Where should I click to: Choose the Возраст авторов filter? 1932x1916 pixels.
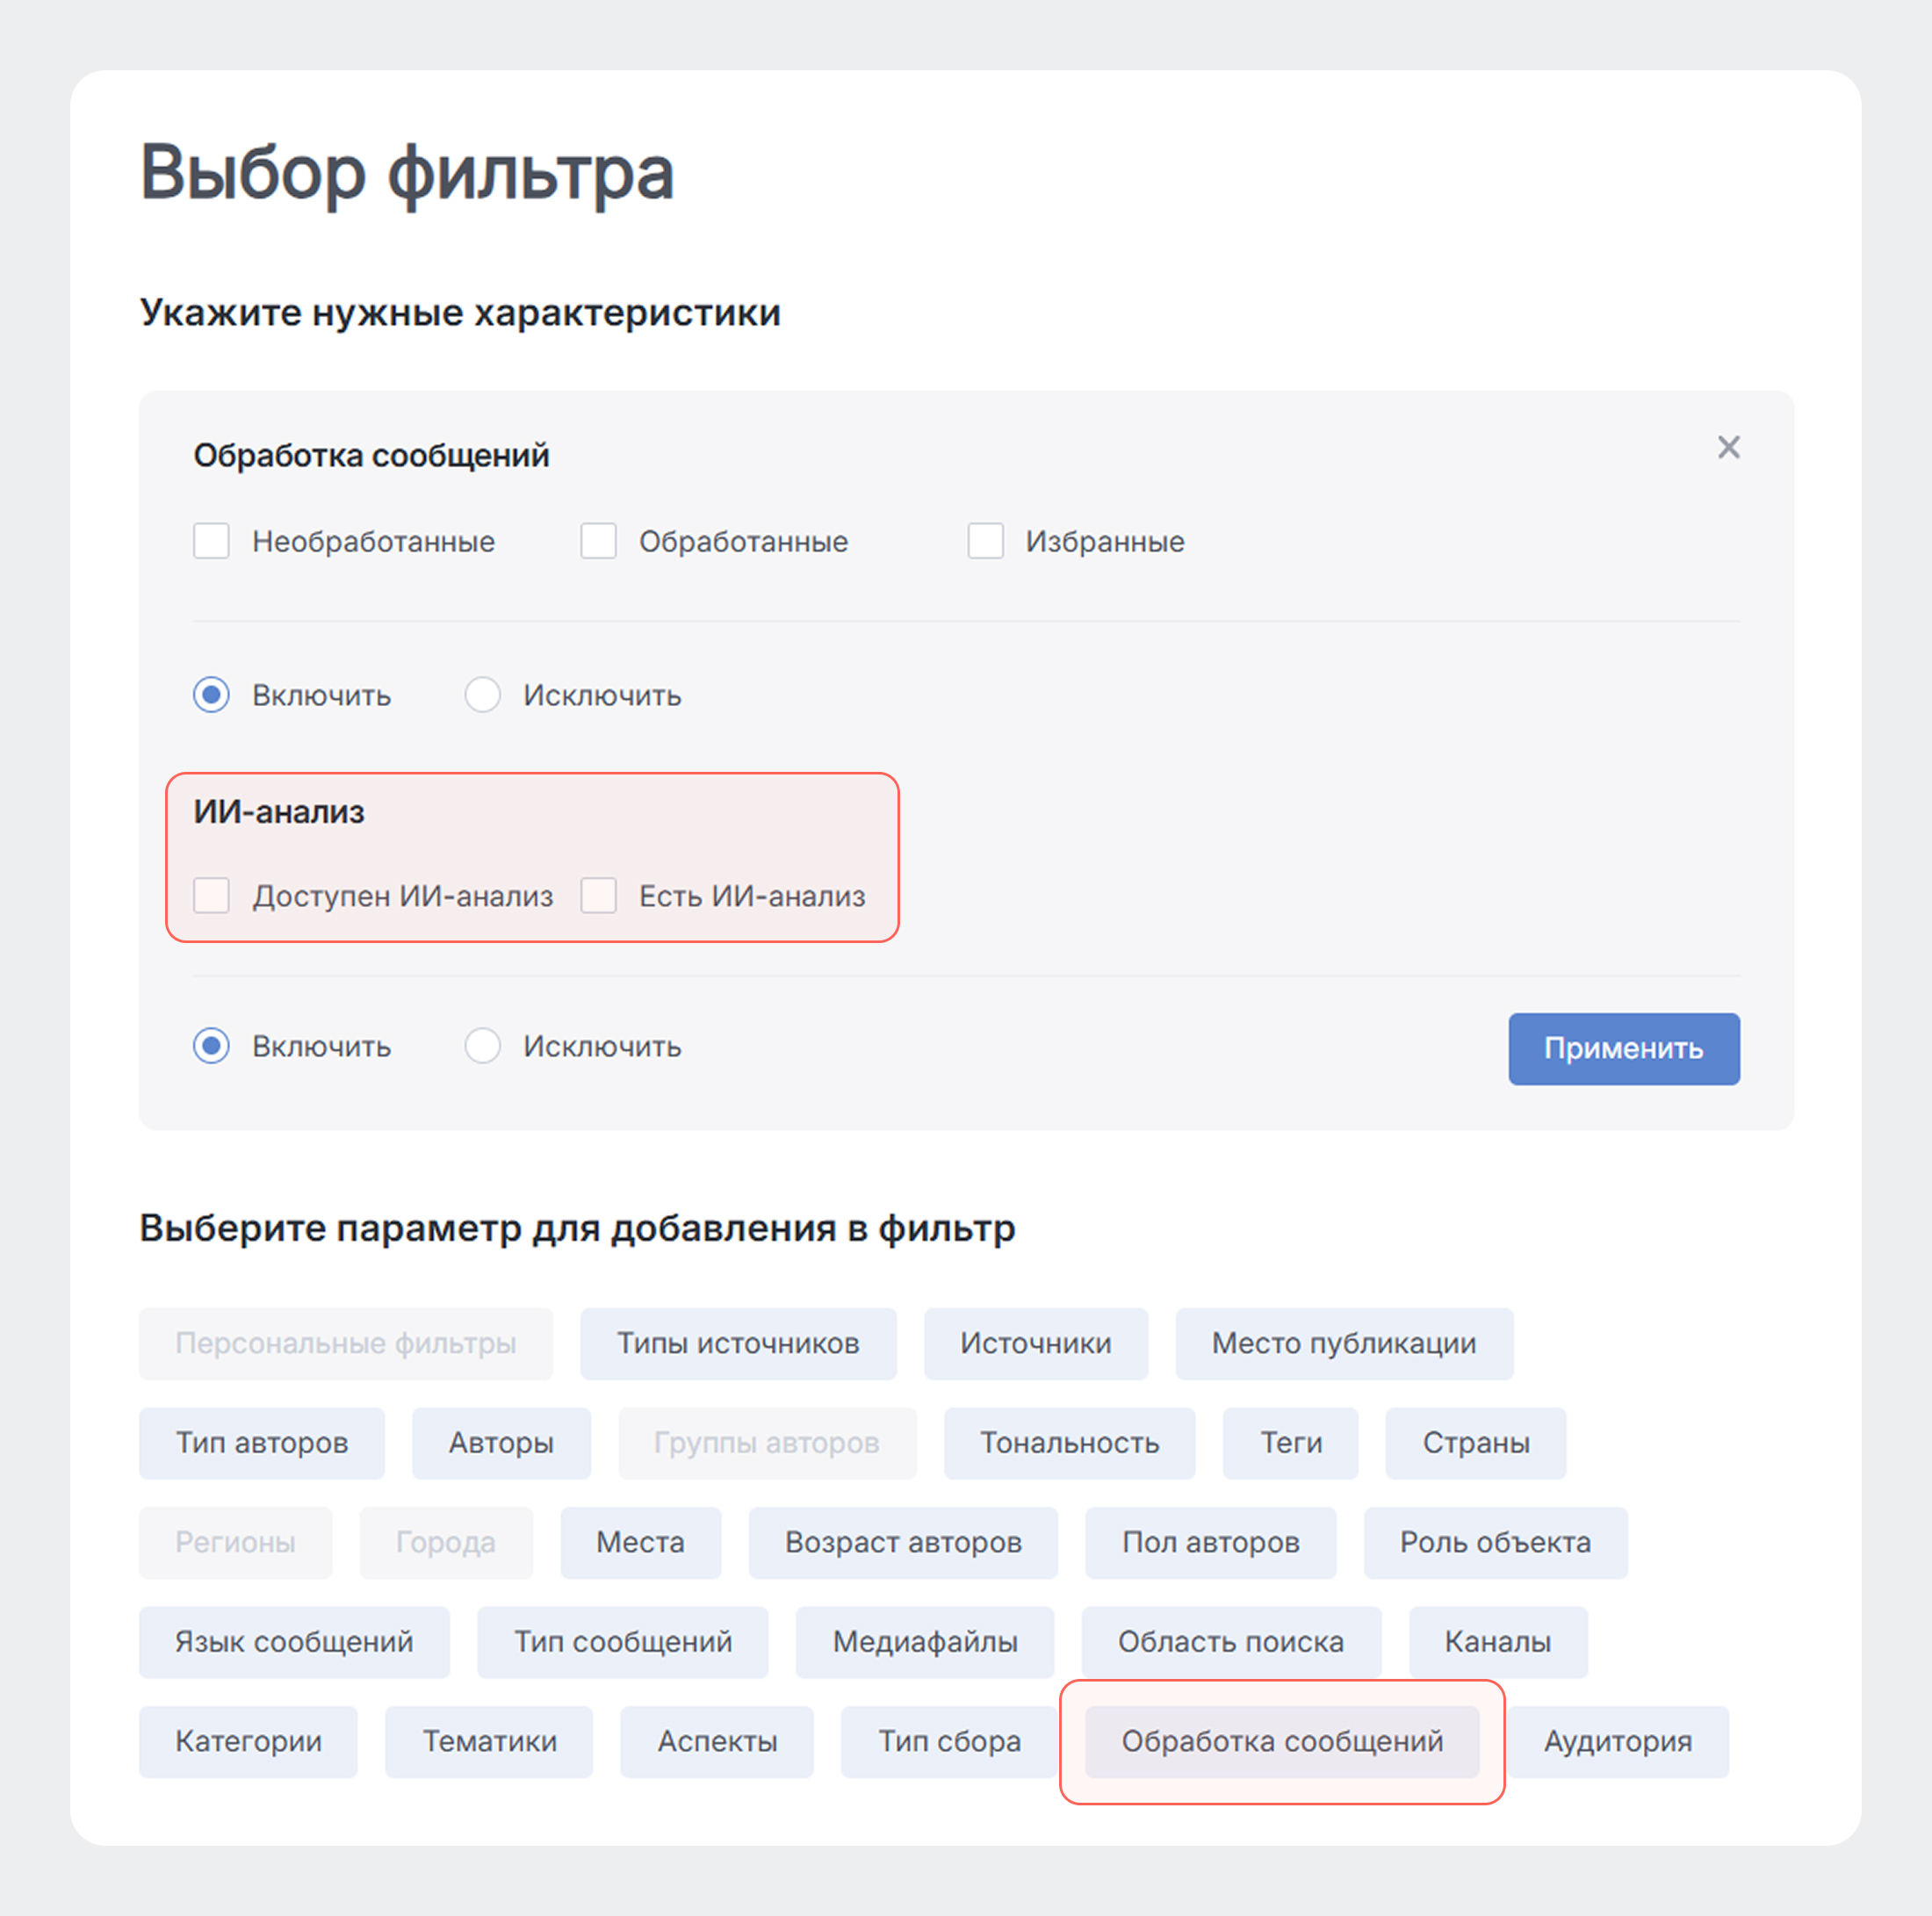click(x=902, y=1542)
